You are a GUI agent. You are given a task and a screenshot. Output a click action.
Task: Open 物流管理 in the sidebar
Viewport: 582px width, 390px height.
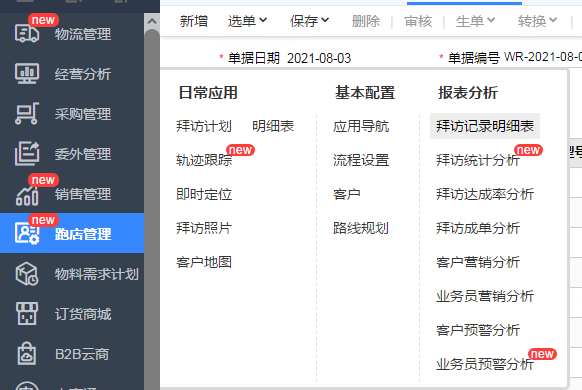(x=83, y=34)
